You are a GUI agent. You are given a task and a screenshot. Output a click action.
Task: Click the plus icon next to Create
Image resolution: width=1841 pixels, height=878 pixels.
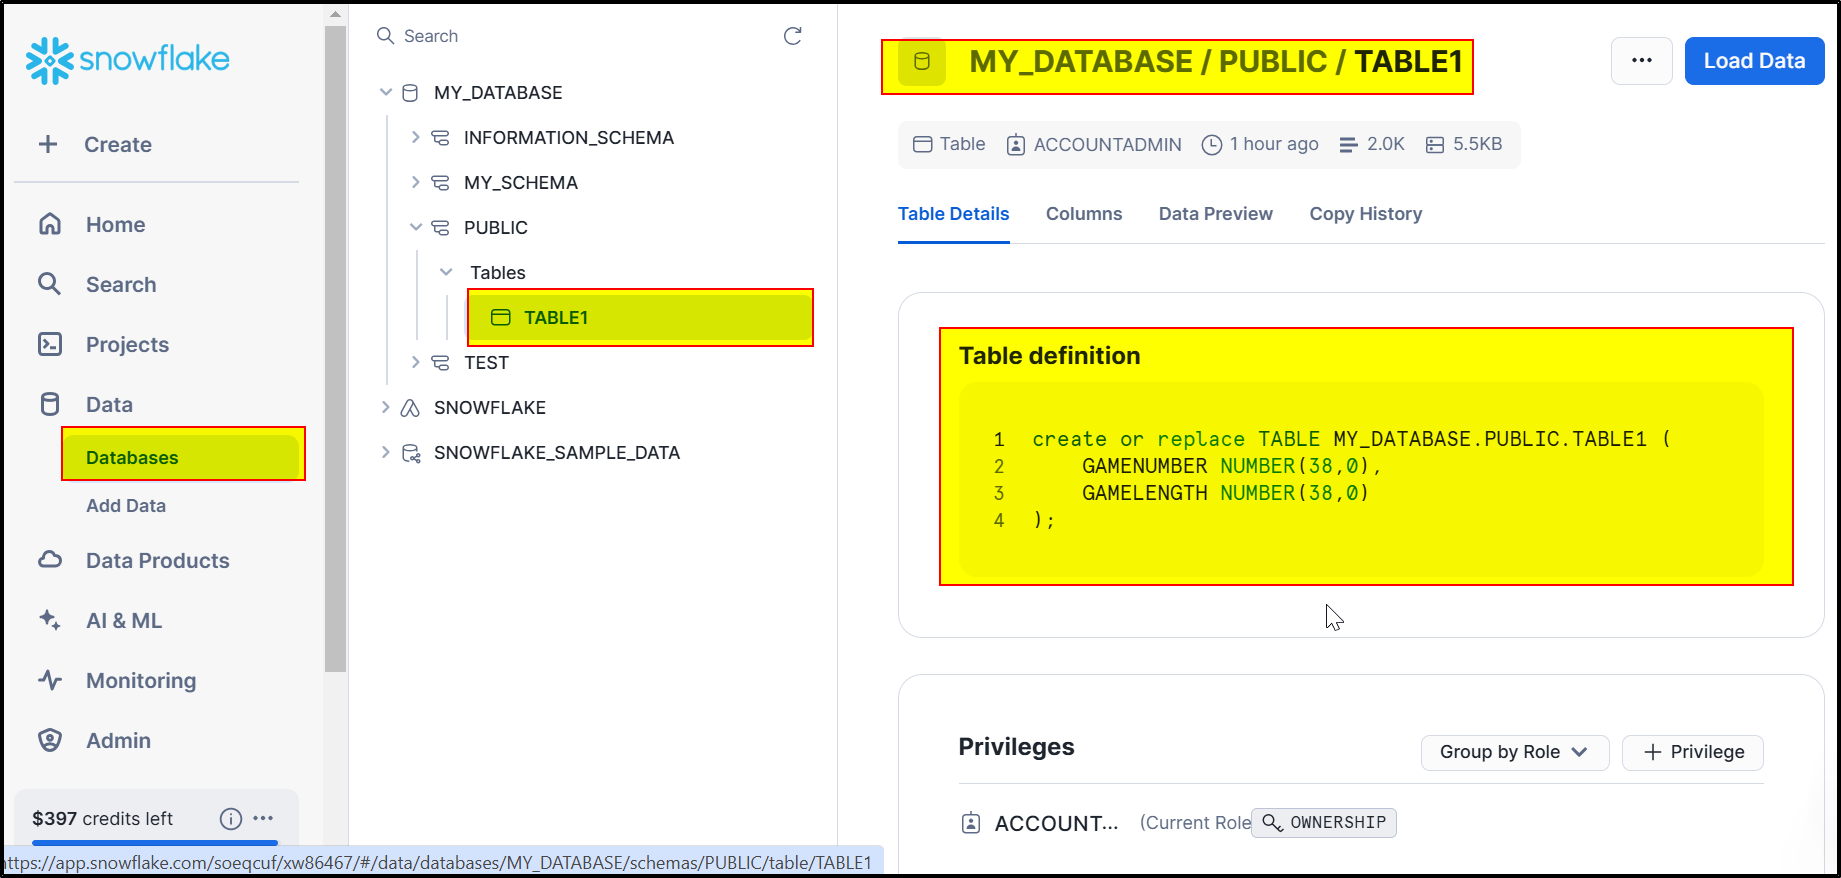pyautogui.click(x=48, y=144)
